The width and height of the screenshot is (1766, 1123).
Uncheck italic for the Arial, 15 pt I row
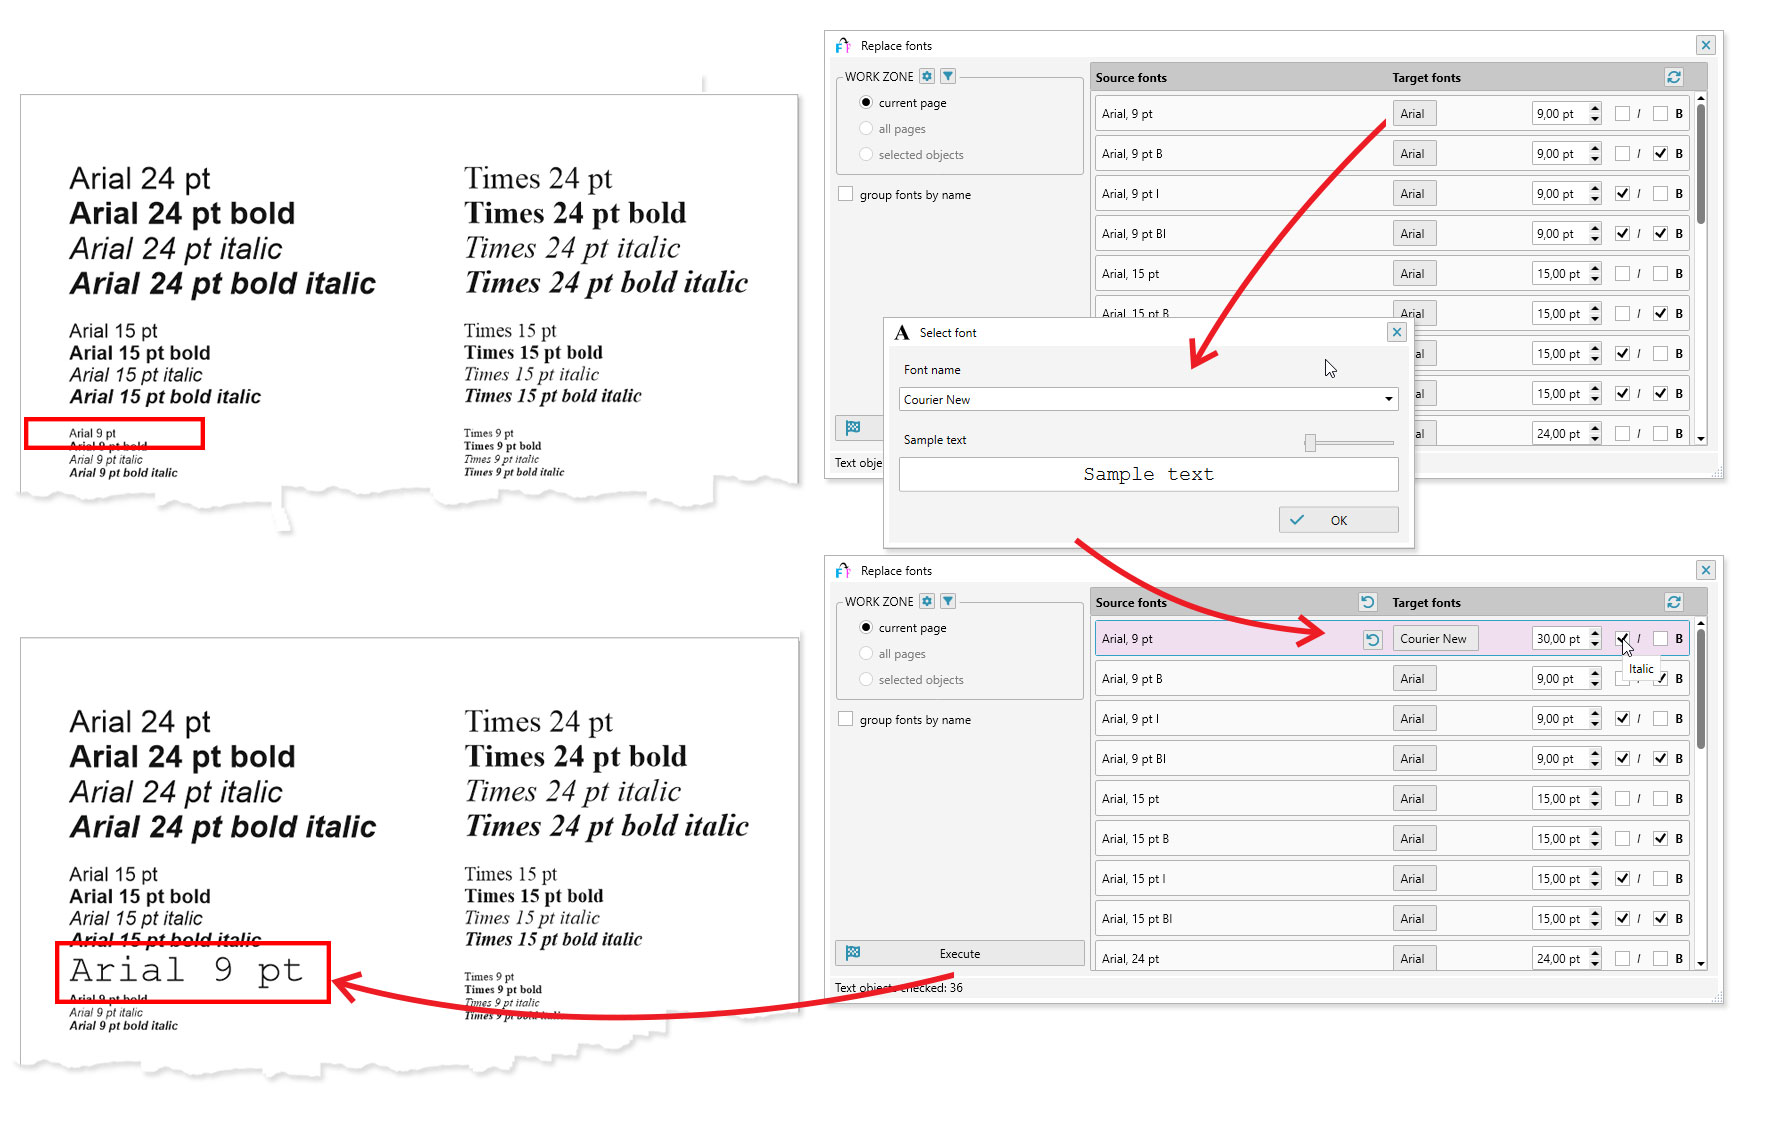pyautogui.click(x=1622, y=878)
